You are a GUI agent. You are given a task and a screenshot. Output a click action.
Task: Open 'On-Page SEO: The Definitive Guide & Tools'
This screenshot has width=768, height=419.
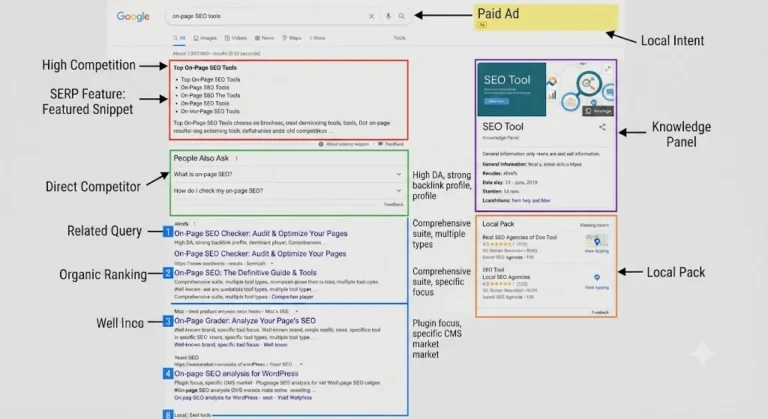tap(245, 273)
